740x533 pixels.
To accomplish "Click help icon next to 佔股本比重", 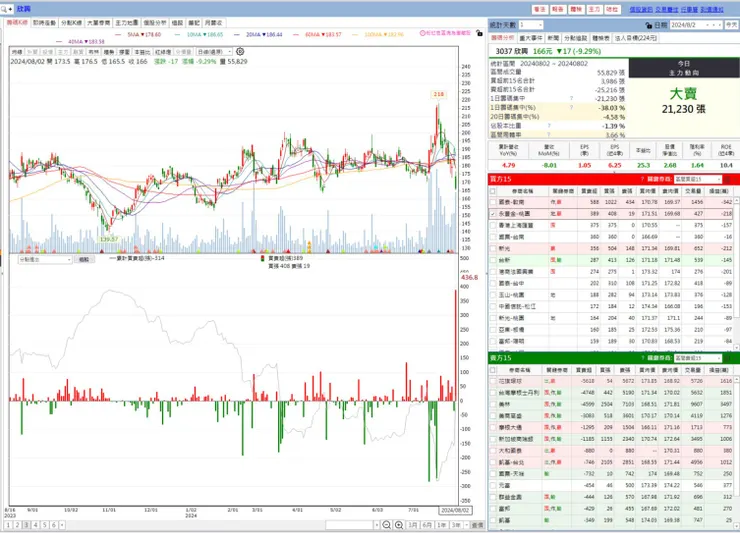I will 549,126.
